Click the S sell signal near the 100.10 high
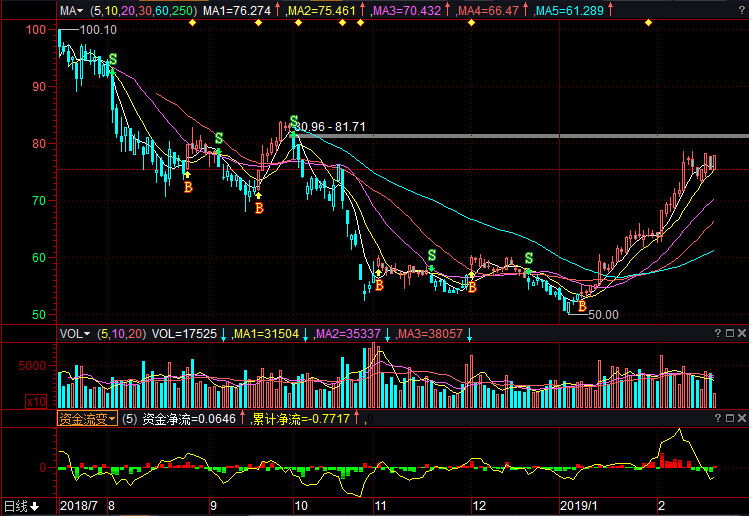This screenshot has height=516, width=749. 113,61
